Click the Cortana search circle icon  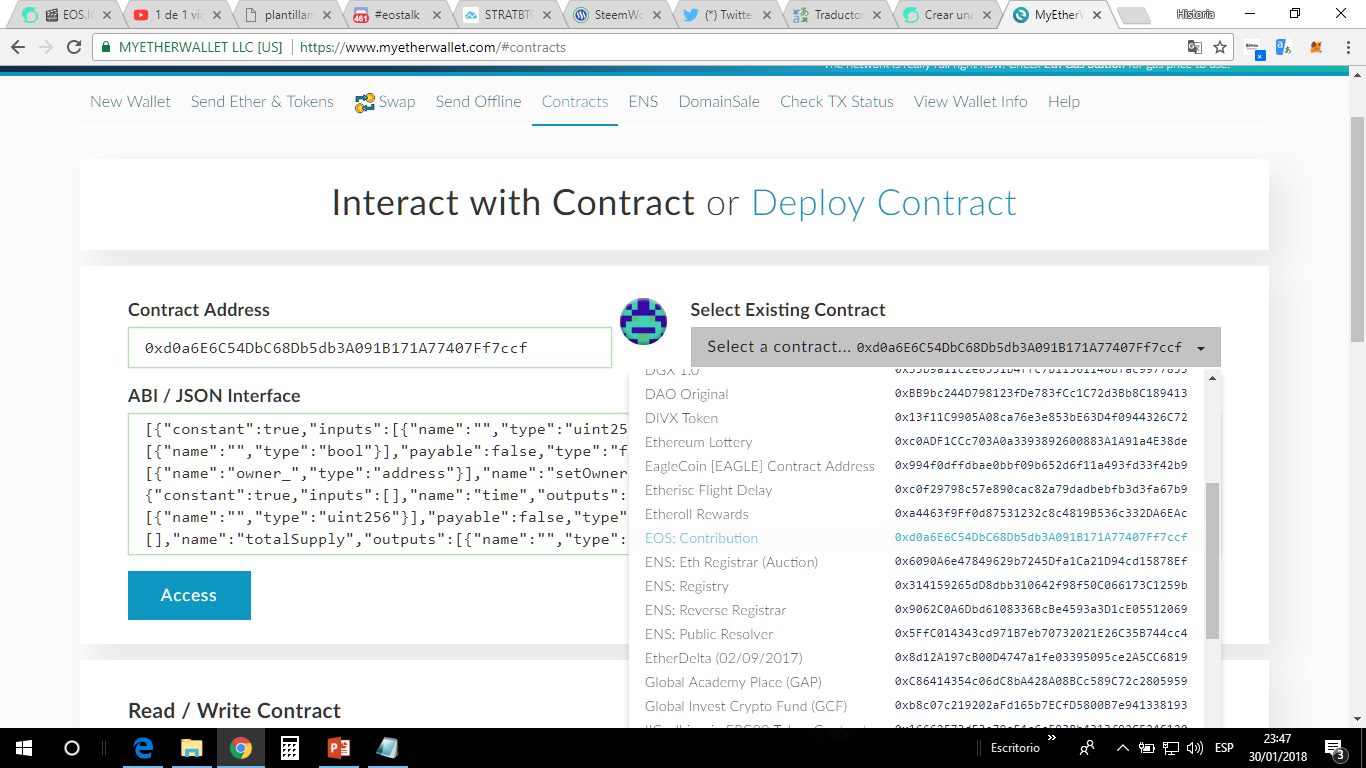(x=71, y=748)
